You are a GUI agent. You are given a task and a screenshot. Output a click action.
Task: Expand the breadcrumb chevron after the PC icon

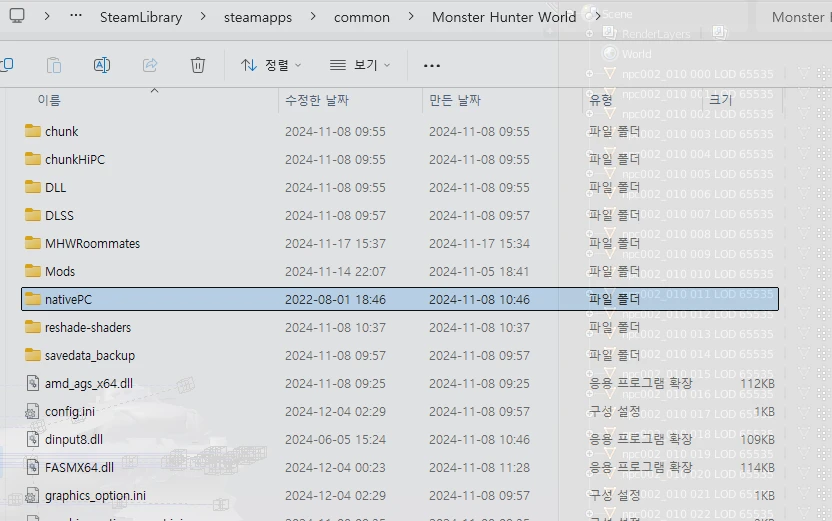tap(47, 16)
